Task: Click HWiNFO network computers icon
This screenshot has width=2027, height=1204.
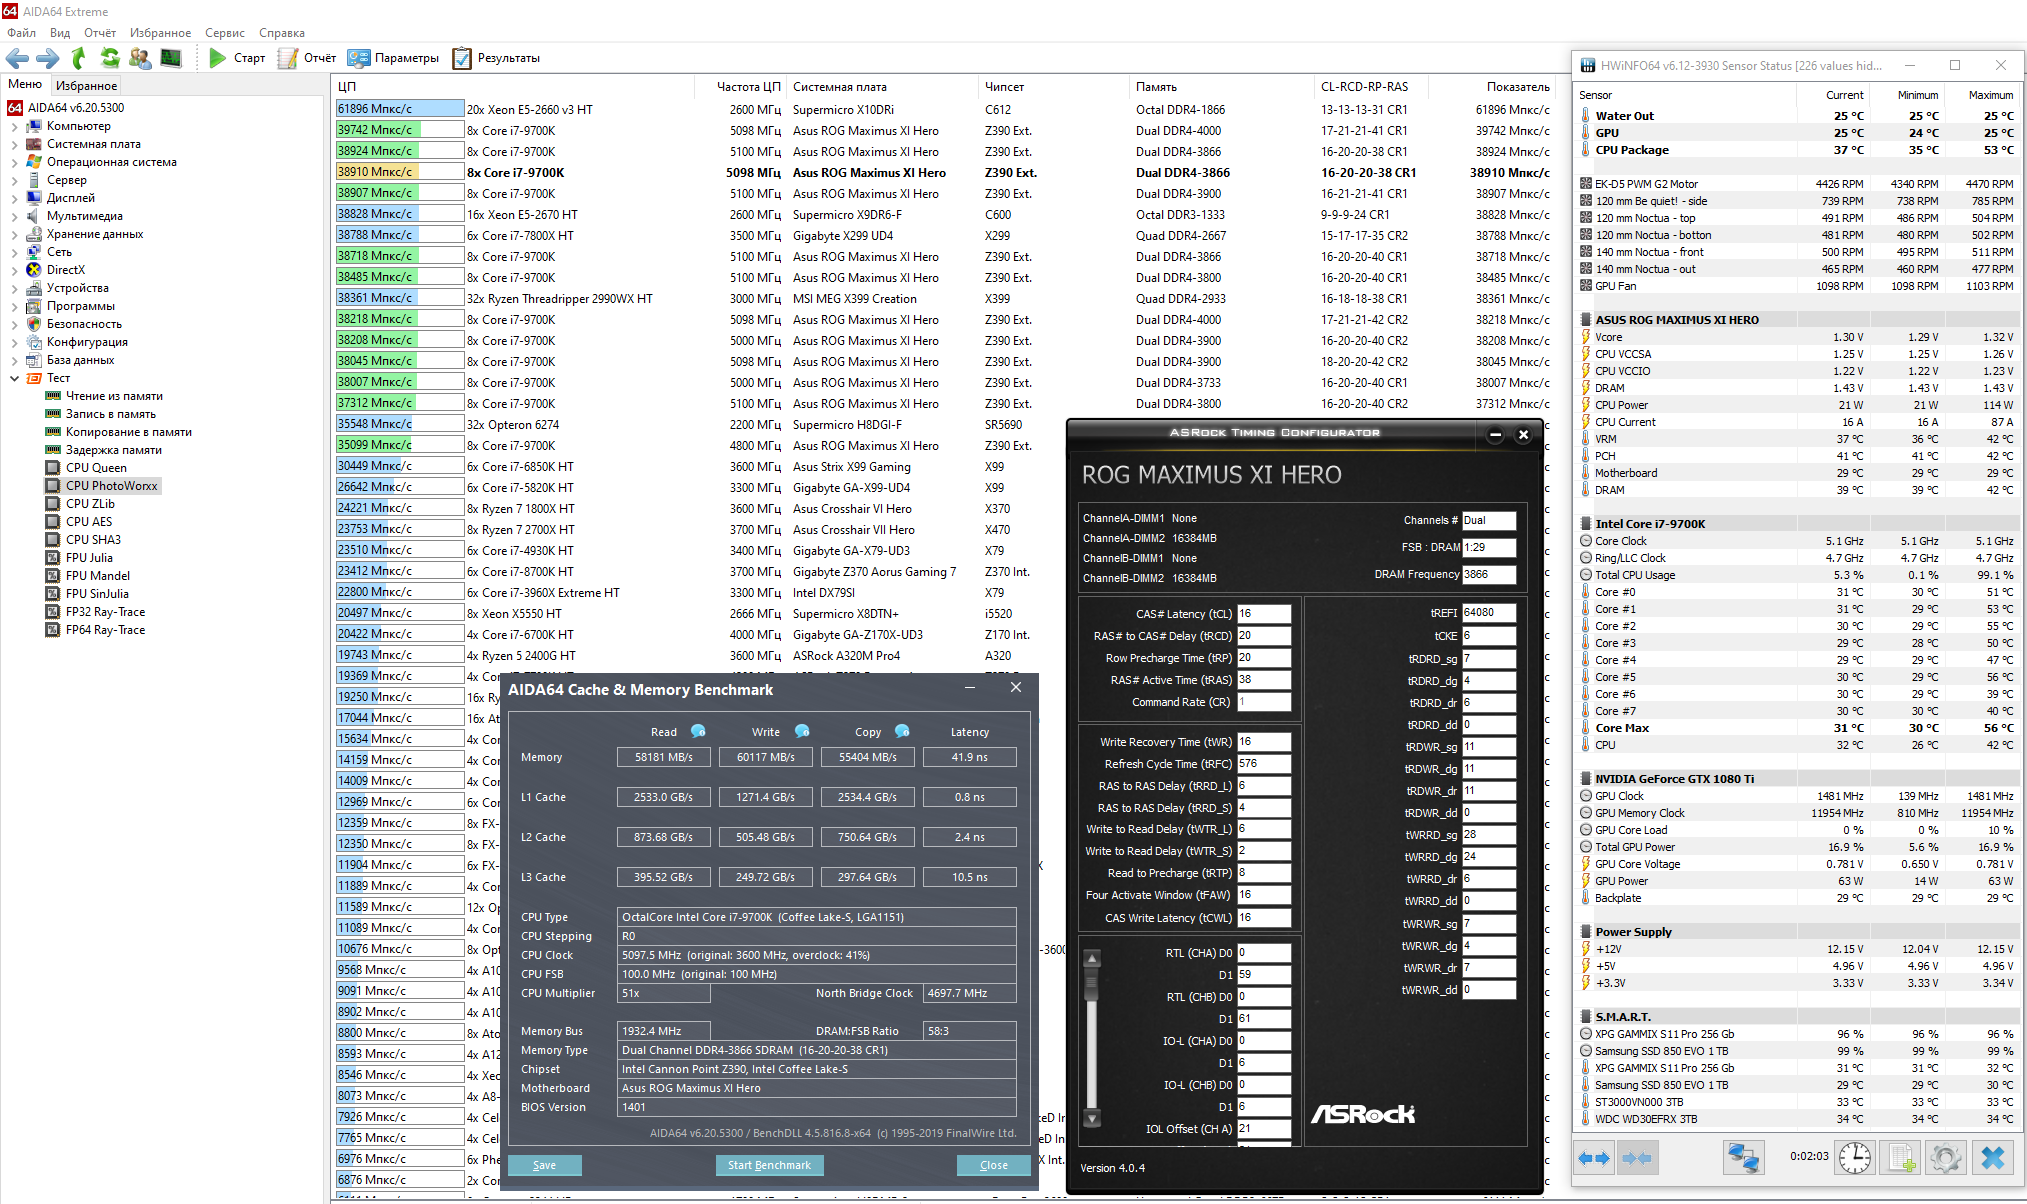Action: (1743, 1157)
